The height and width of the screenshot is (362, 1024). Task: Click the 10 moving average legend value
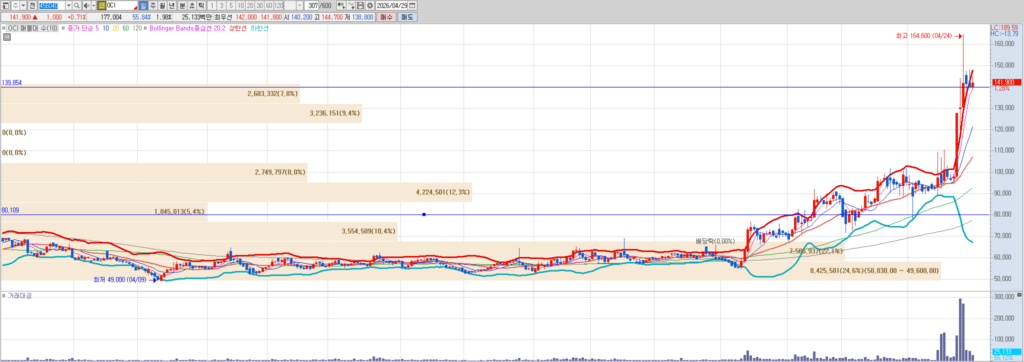[106, 28]
